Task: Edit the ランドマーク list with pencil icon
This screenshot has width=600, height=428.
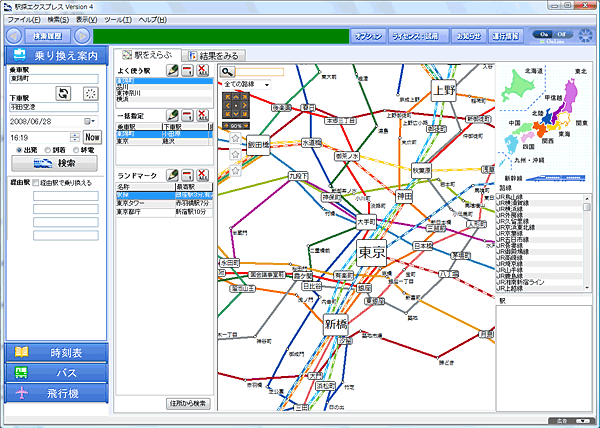Action: [172, 175]
